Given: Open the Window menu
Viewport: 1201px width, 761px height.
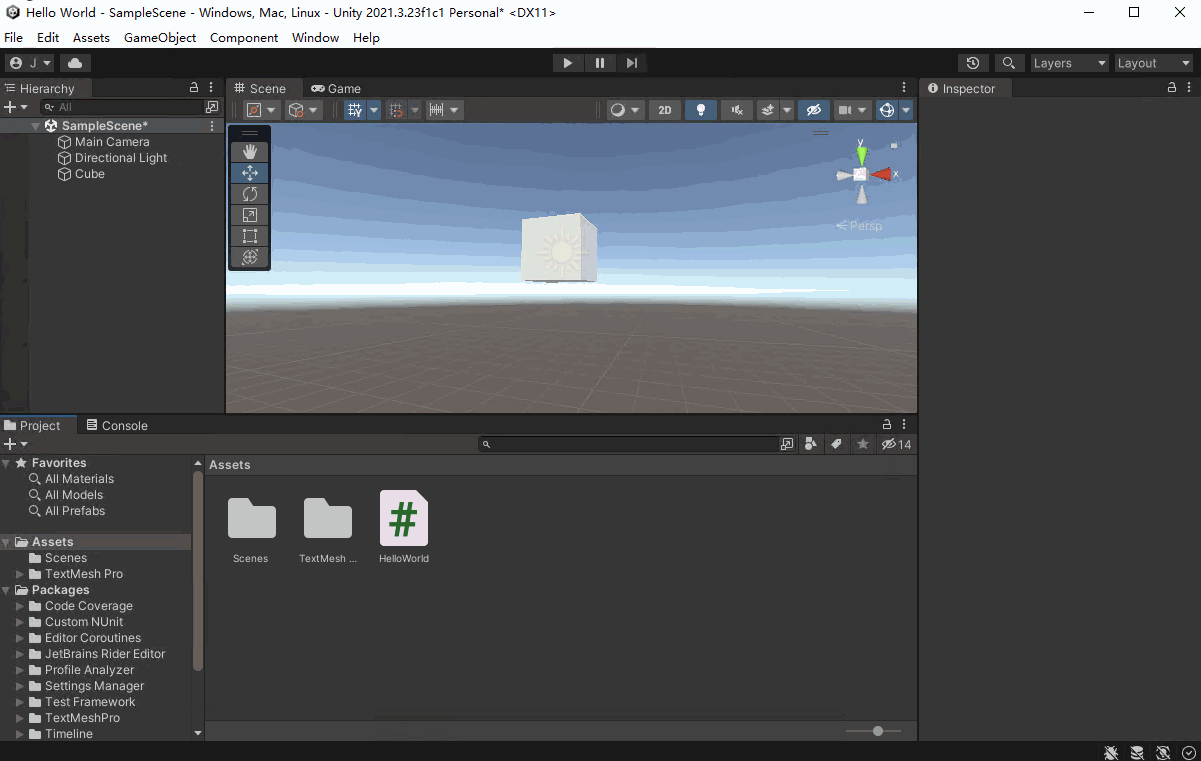Looking at the screenshot, I should coord(315,37).
